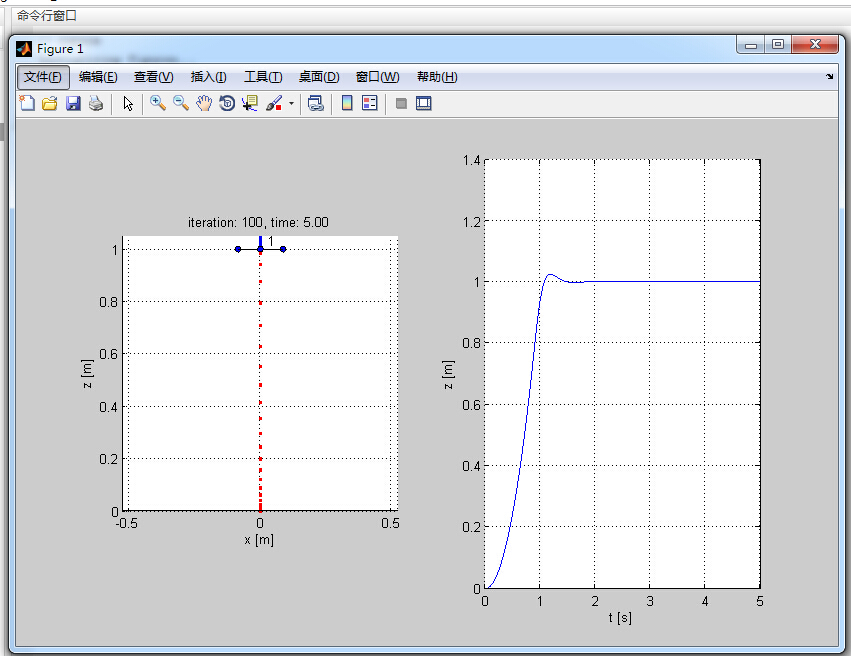851x656 pixels.
Task: Insert a legend using the toolbar icon
Action: pos(370,103)
